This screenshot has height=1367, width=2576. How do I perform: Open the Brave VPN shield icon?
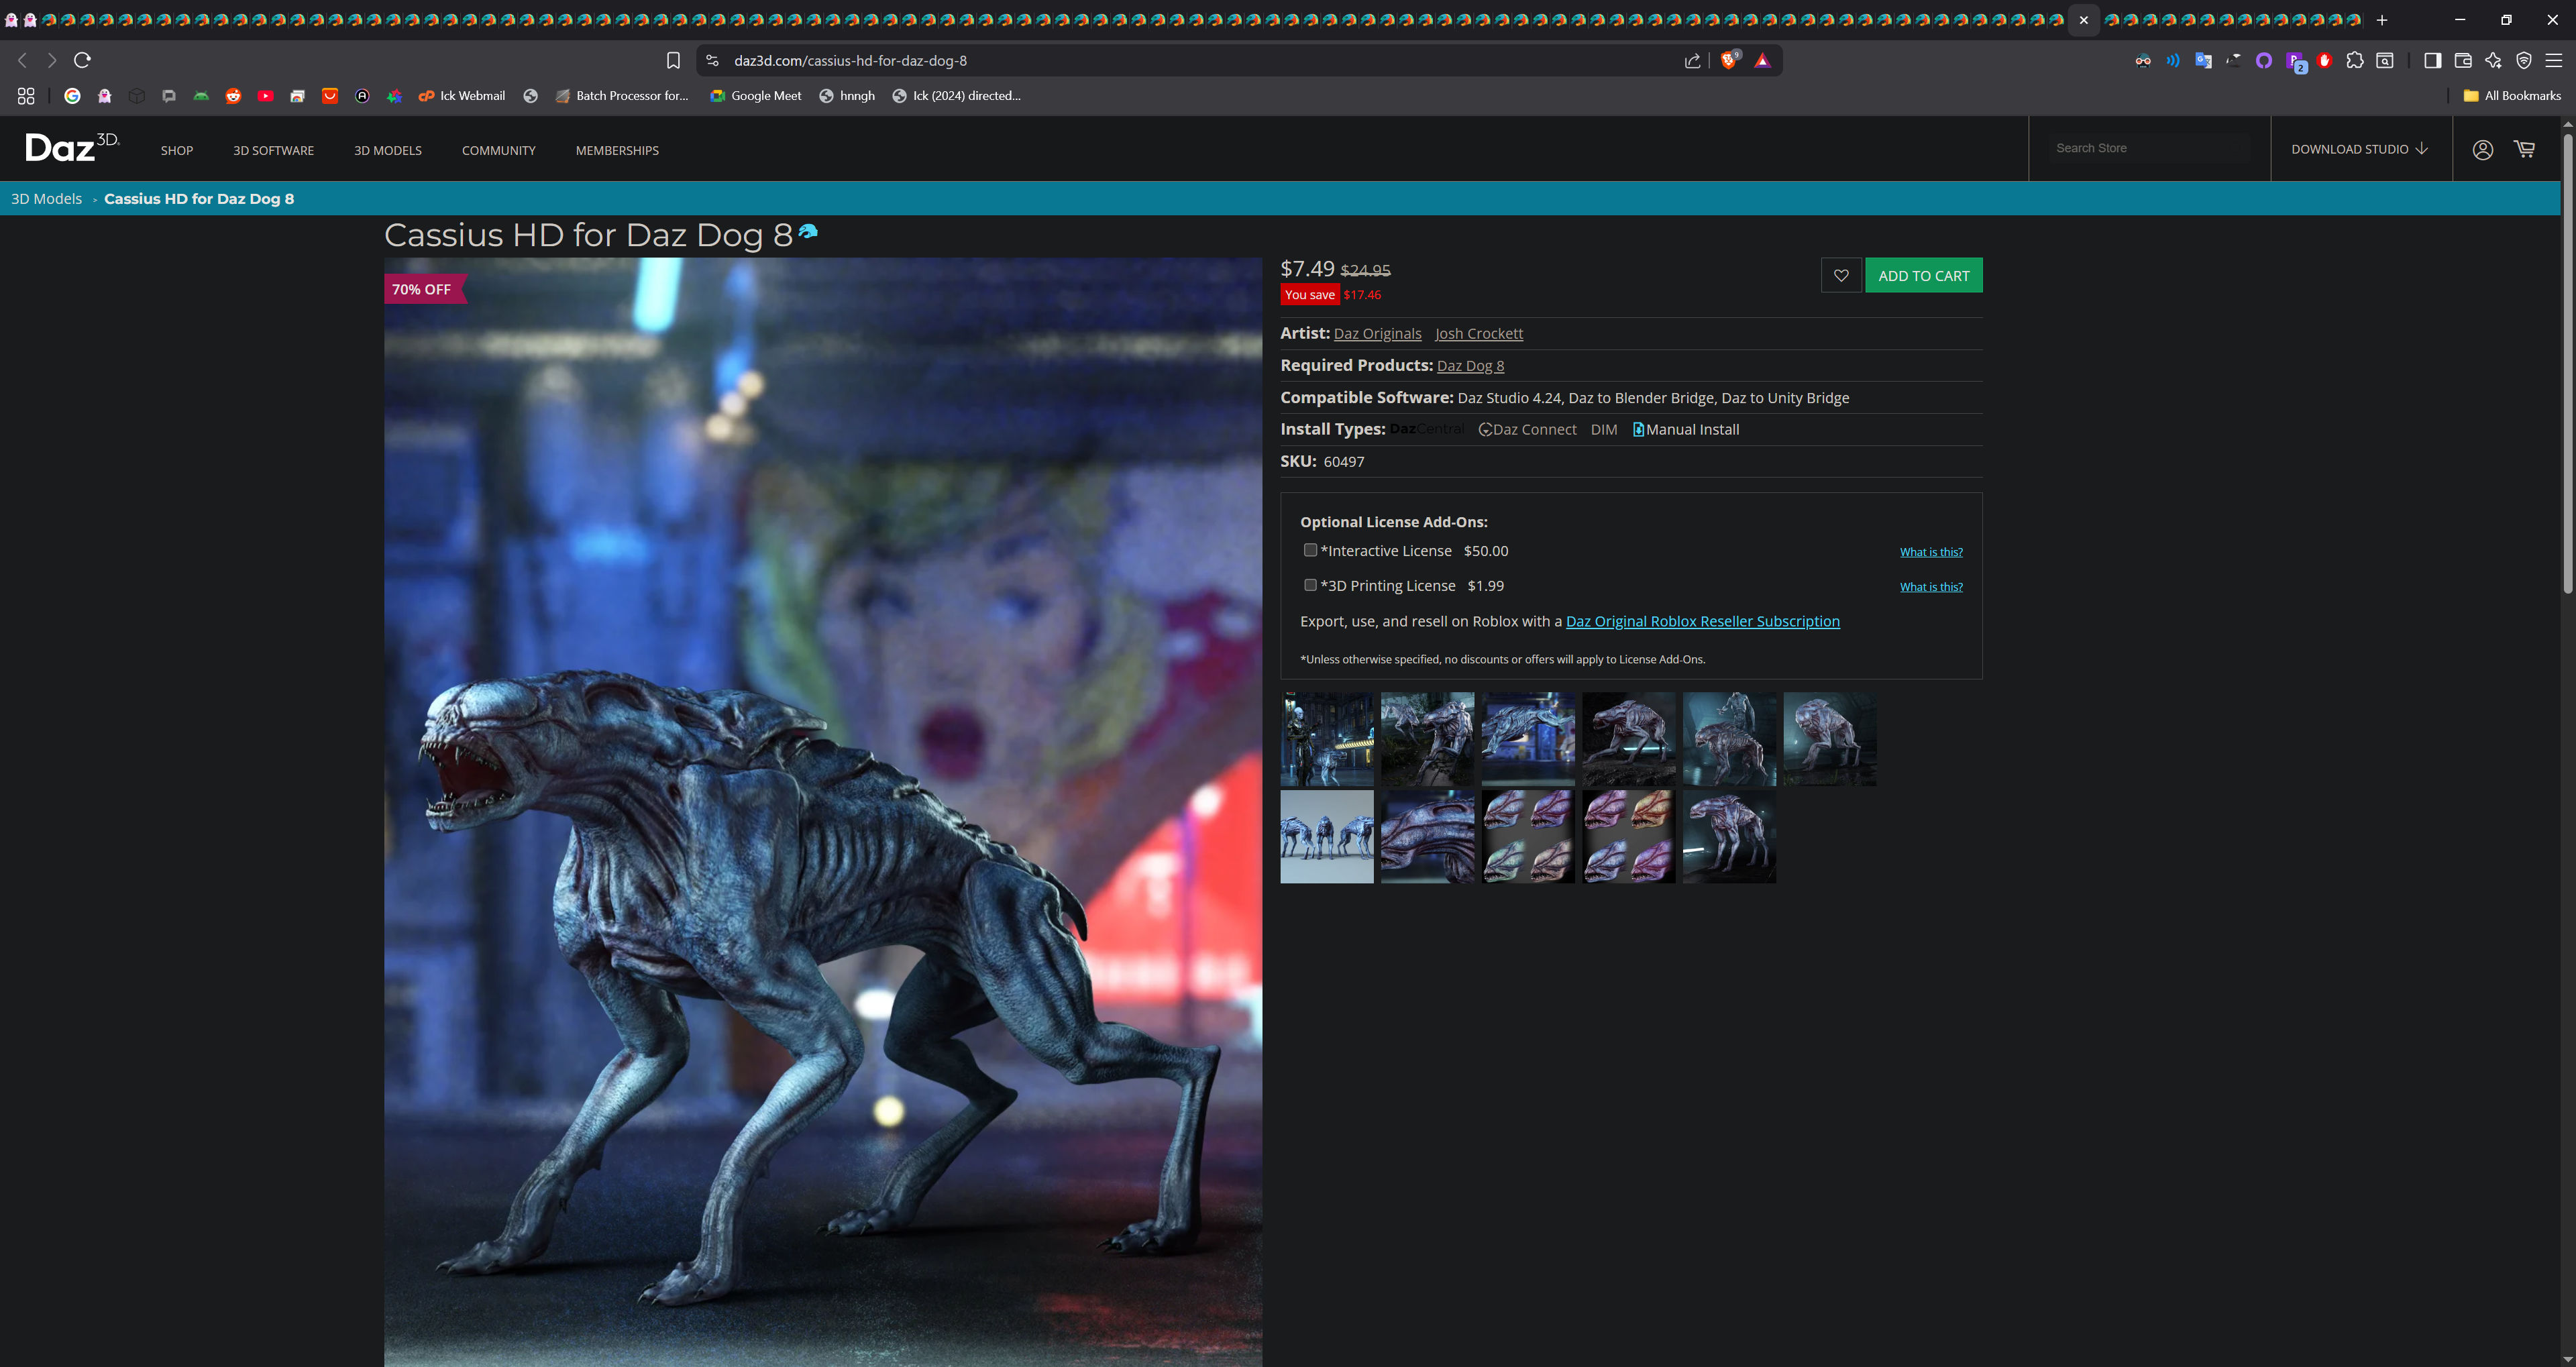click(2524, 61)
